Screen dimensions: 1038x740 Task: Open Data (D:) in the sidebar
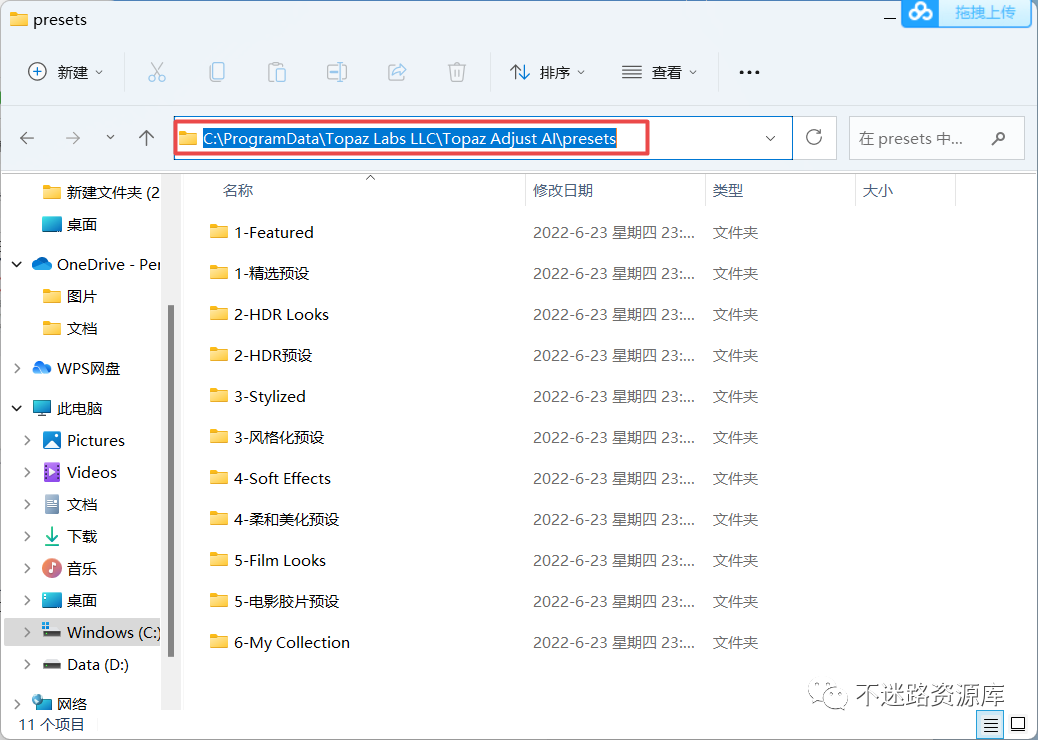(98, 664)
